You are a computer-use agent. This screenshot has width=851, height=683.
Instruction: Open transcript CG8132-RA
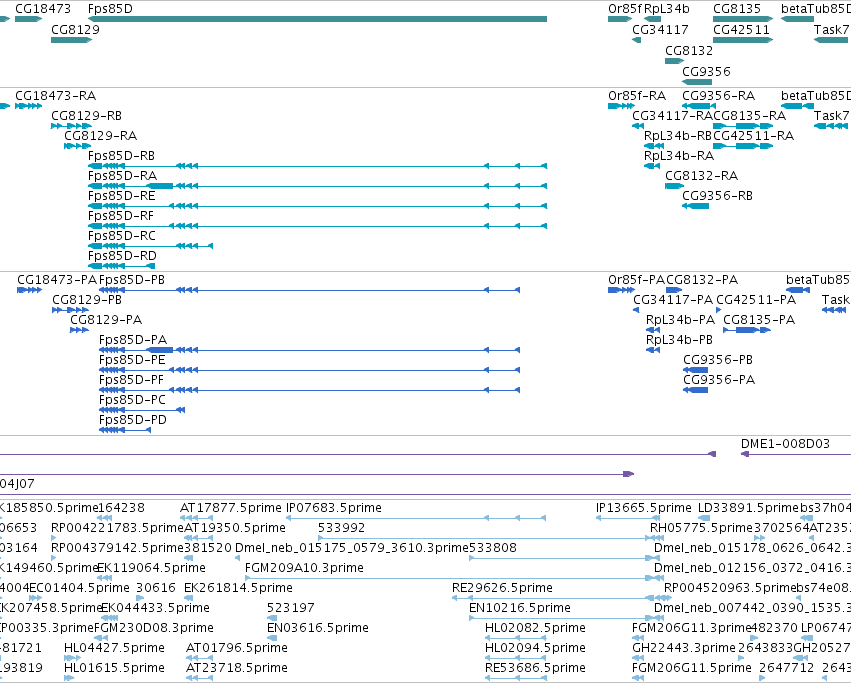tap(701, 176)
